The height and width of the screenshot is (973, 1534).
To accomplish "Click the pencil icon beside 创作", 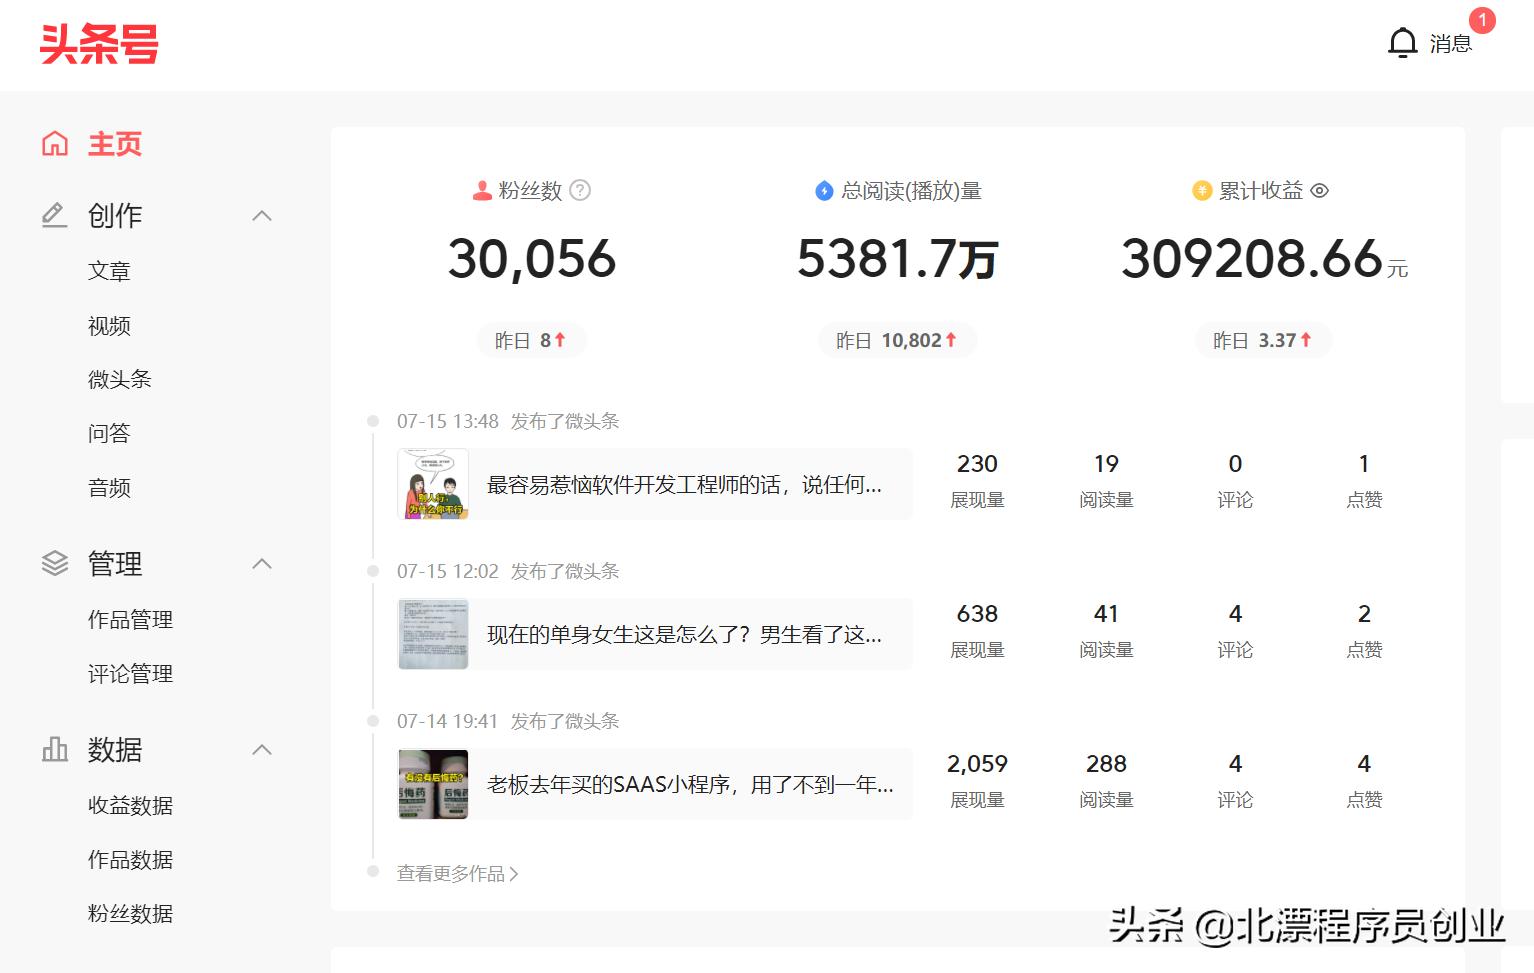I will [x=55, y=215].
